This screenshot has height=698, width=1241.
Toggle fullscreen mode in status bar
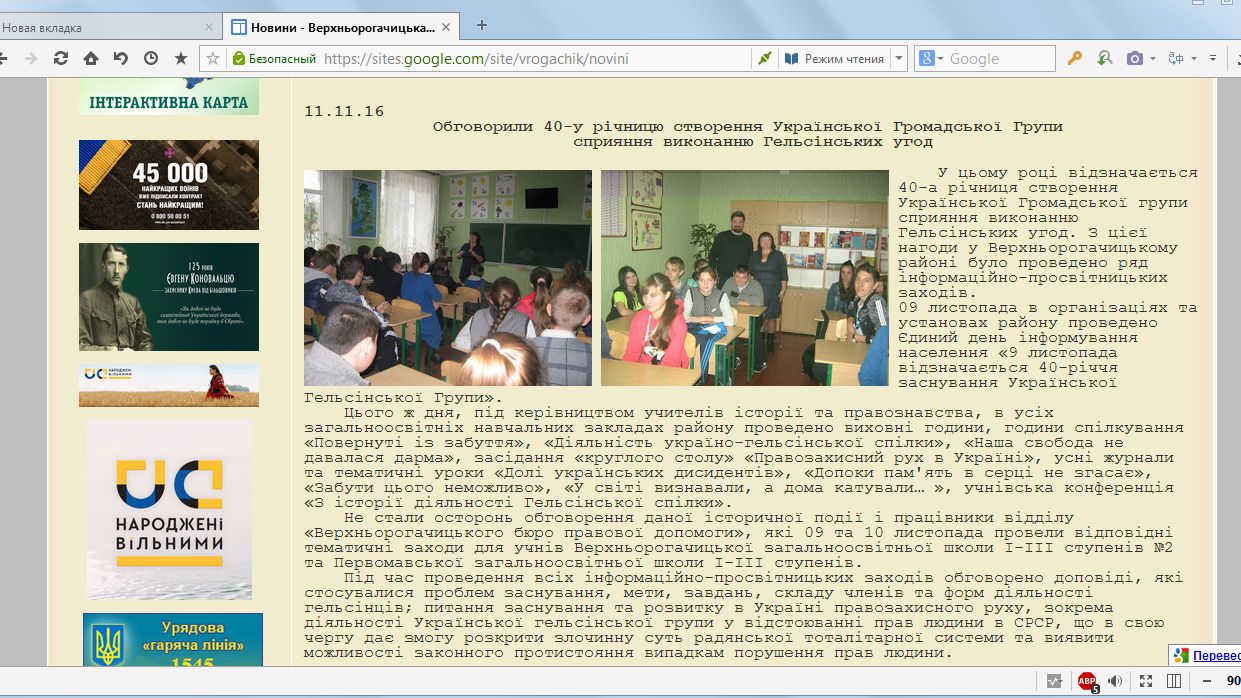[x=1145, y=681]
